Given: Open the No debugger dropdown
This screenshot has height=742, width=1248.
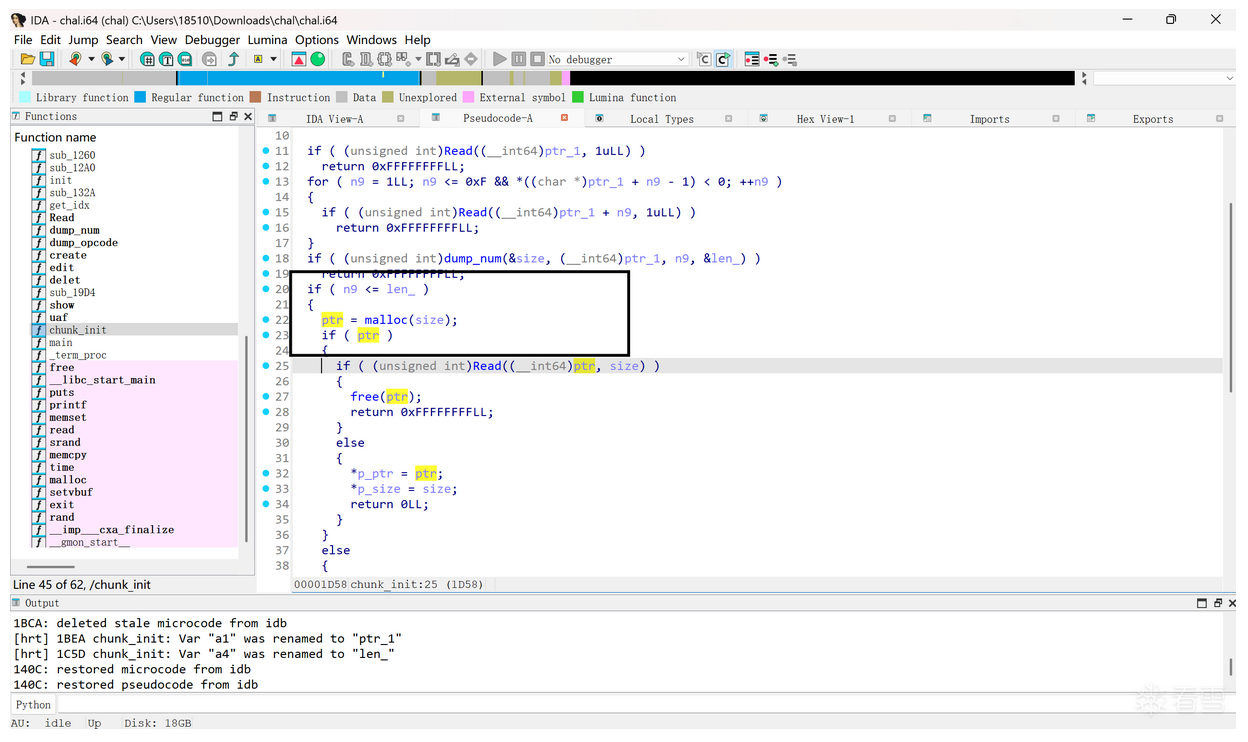Looking at the screenshot, I should click(x=681, y=60).
